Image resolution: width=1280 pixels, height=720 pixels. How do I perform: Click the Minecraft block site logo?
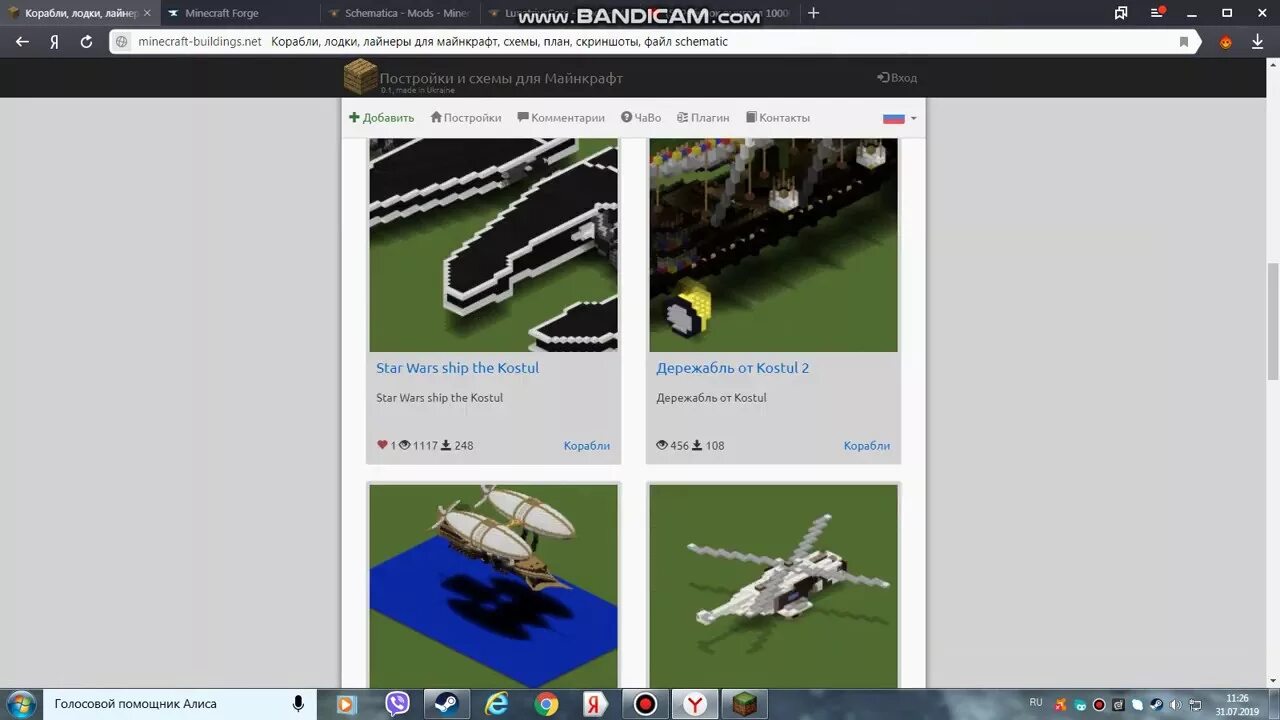(360, 77)
